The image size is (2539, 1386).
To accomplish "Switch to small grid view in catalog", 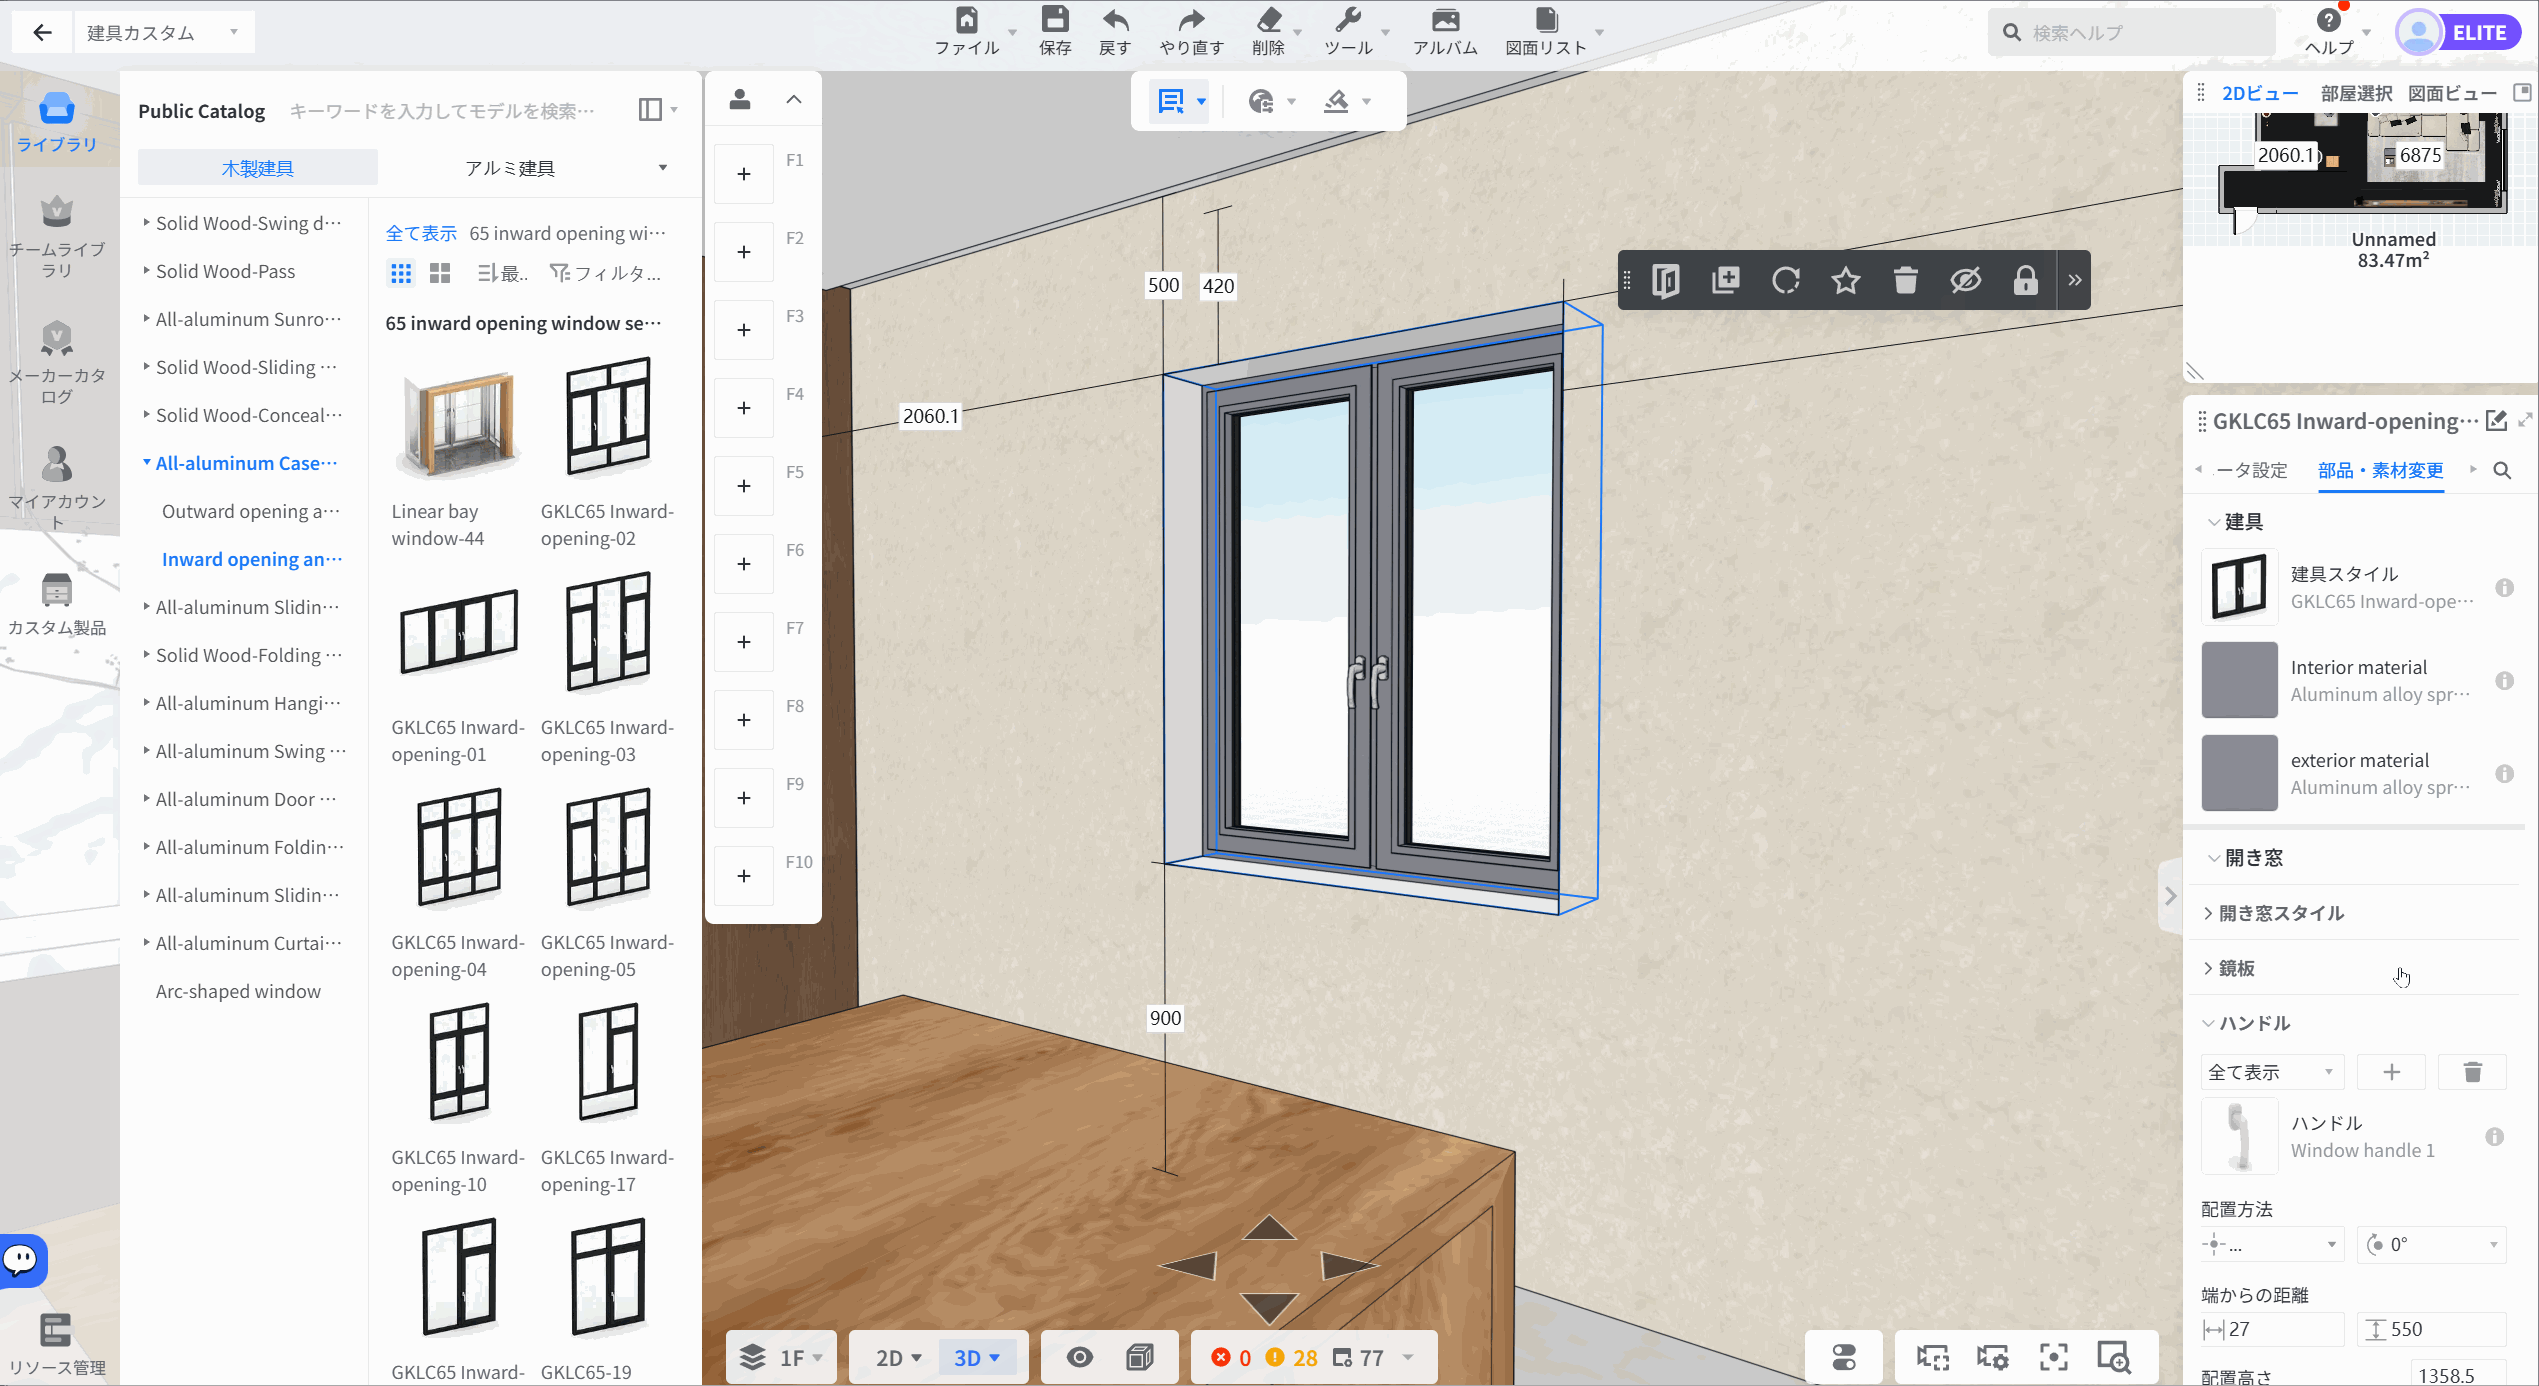I will coord(401,273).
